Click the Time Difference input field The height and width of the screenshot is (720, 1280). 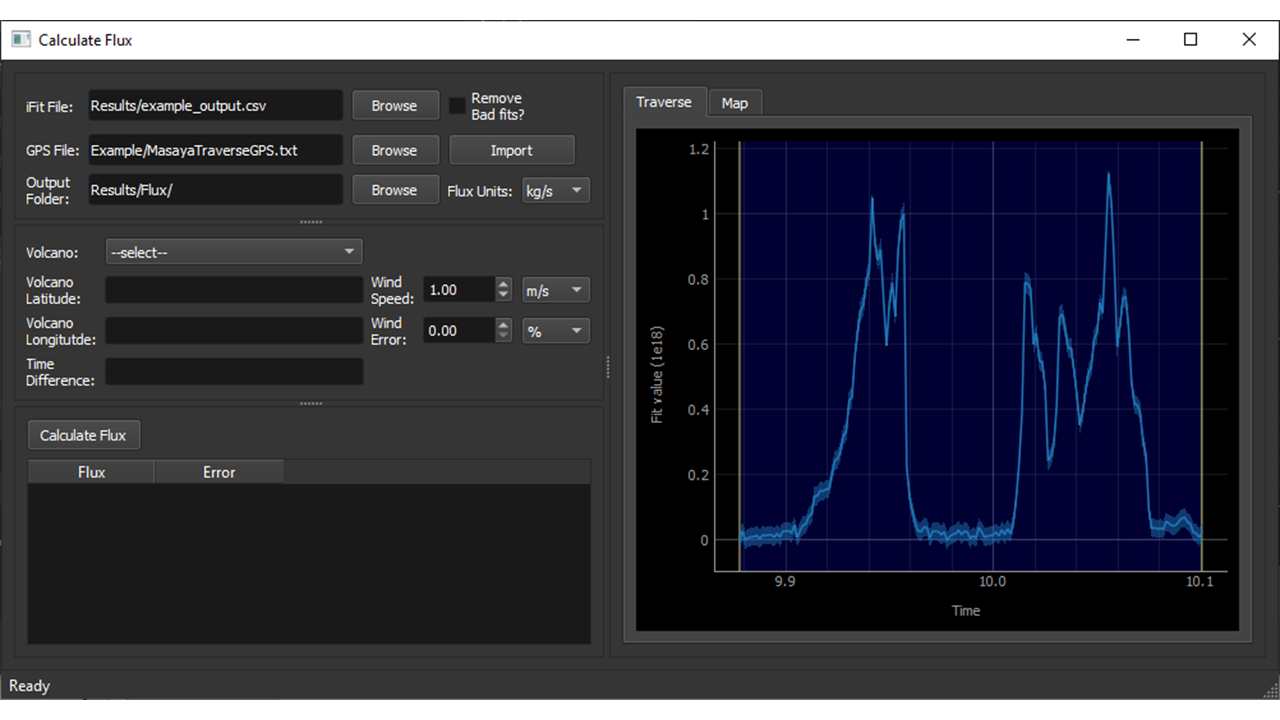pyautogui.click(x=234, y=372)
